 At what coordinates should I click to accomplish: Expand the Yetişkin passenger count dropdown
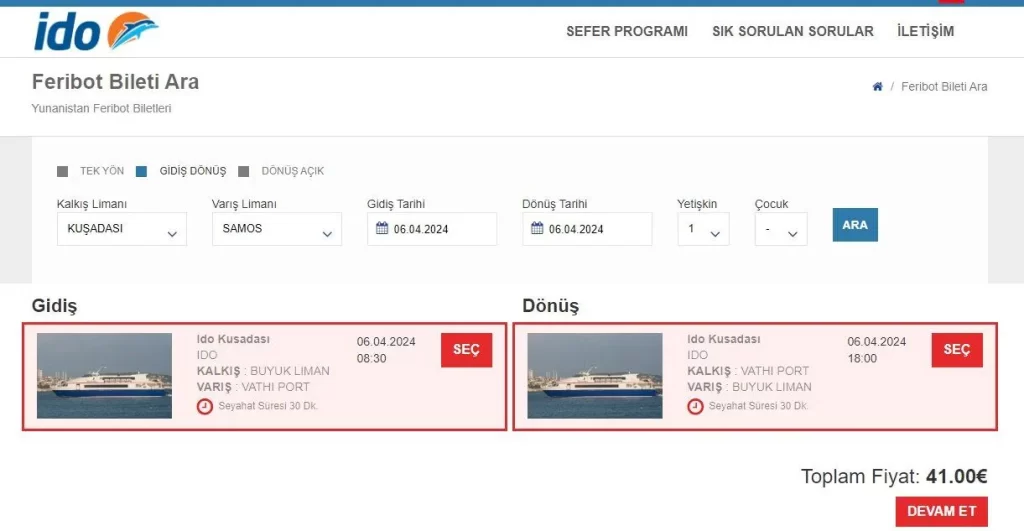coord(703,229)
